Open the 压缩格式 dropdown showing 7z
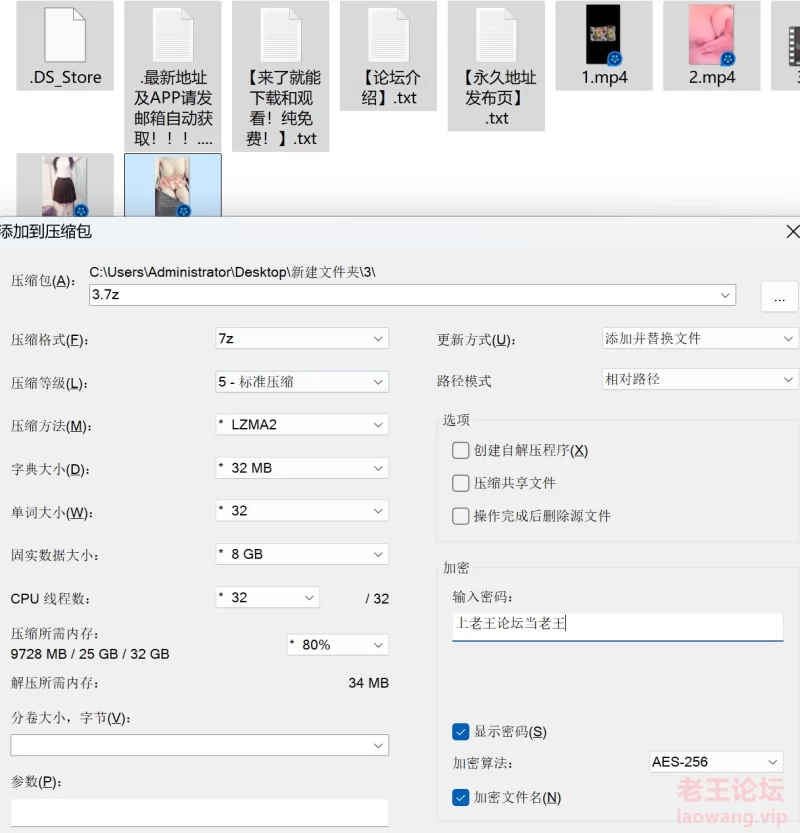This screenshot has height=833, width=800. coord(302,338)
